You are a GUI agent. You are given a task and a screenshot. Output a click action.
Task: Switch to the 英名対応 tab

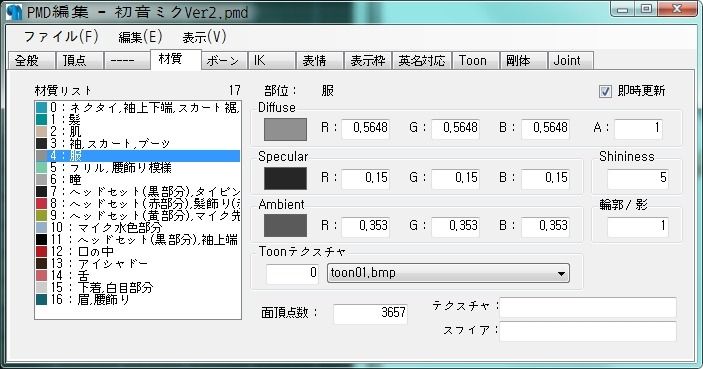click(422, 61)
